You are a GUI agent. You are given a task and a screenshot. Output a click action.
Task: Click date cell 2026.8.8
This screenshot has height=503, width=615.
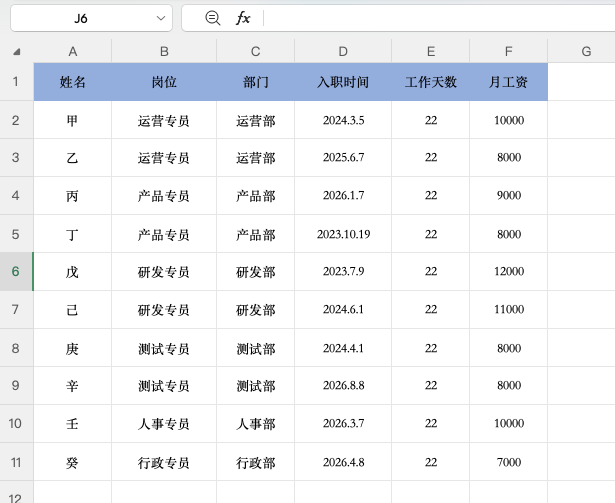click(x=343, y=385)
